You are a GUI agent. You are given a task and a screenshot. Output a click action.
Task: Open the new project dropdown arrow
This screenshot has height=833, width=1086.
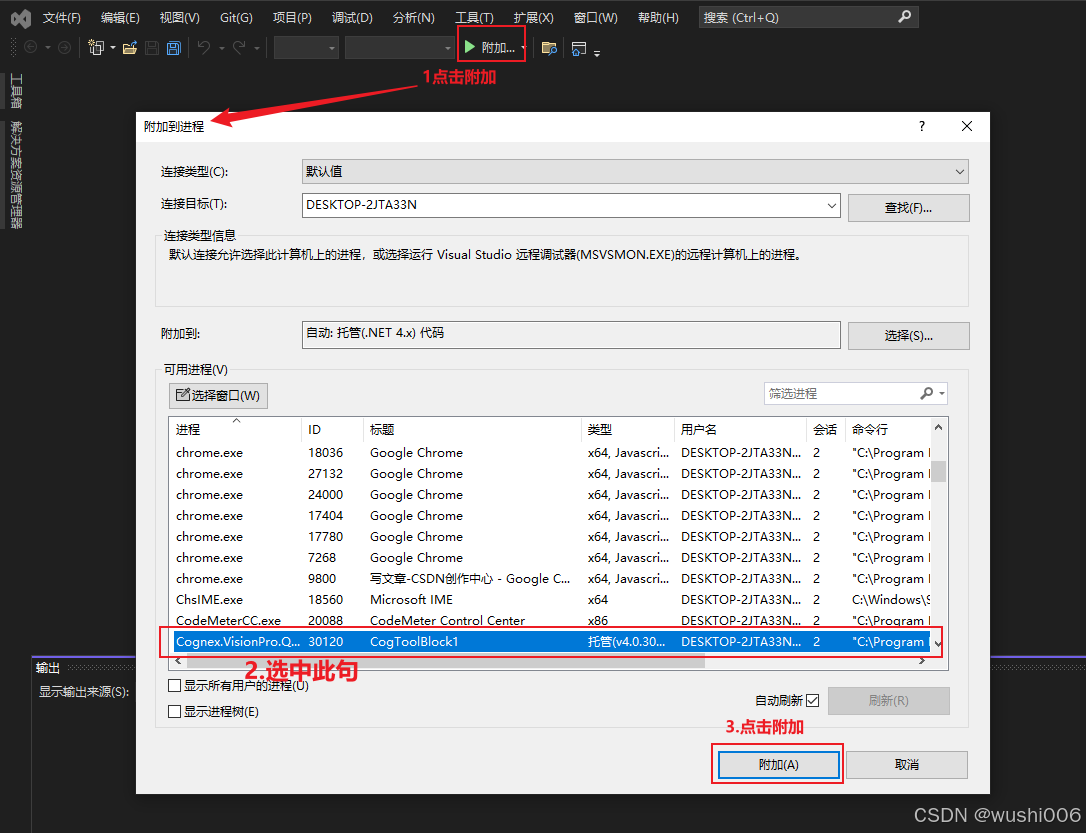(113, 48)
